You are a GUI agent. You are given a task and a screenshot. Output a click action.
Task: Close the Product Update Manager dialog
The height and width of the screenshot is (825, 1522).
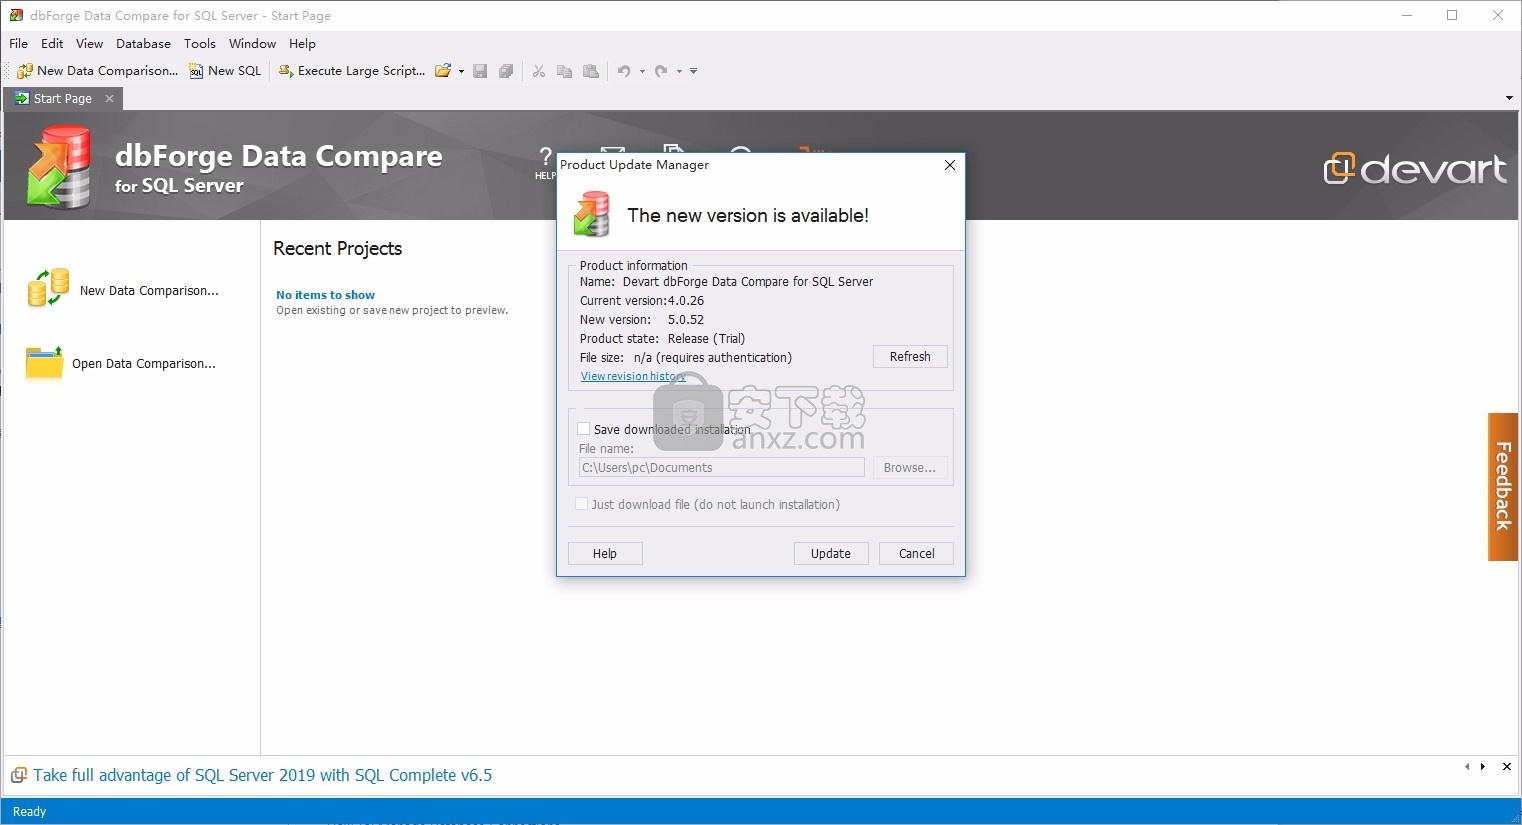click(950, 165)
